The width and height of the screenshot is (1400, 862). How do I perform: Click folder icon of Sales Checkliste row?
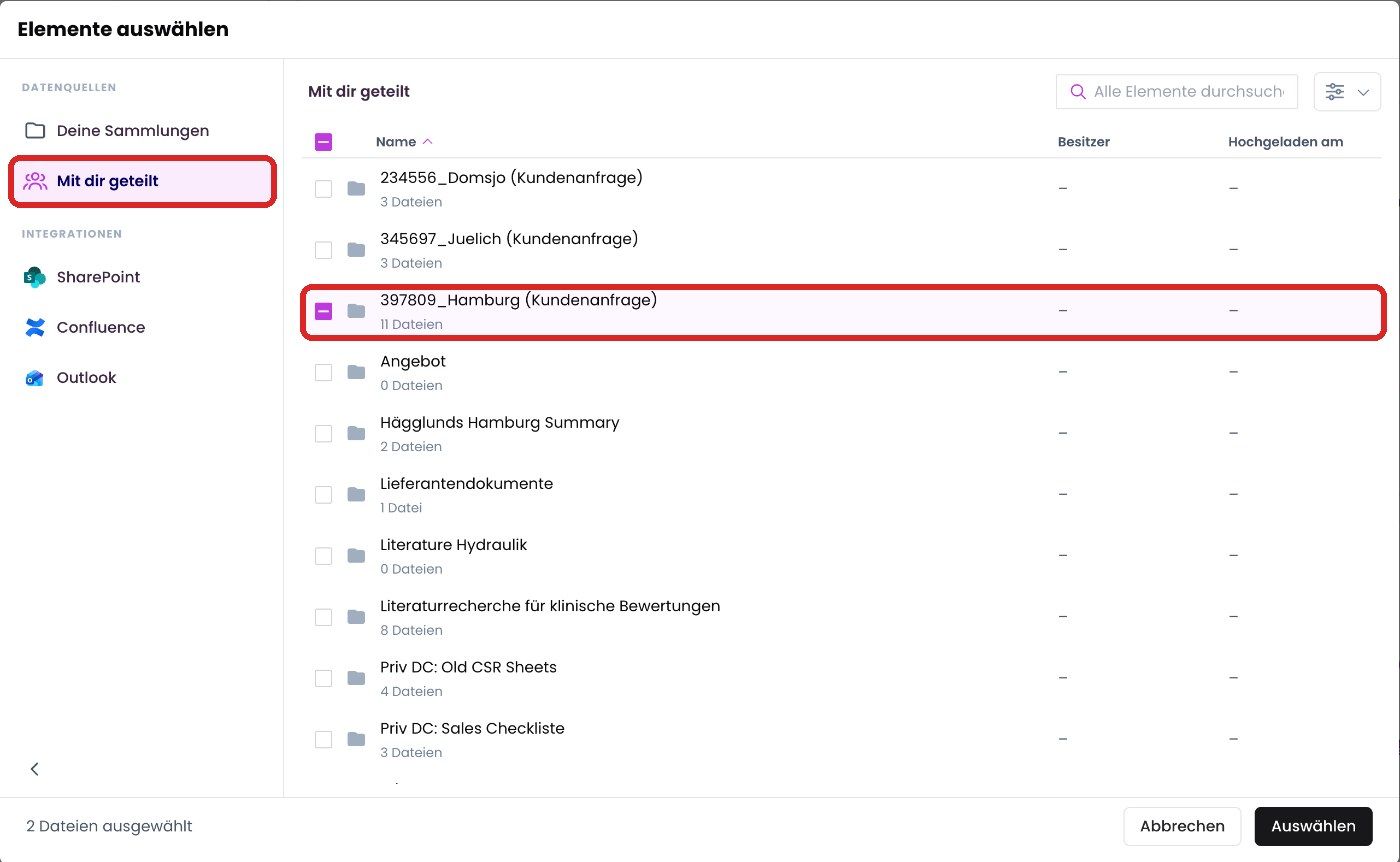pos(356,739)
